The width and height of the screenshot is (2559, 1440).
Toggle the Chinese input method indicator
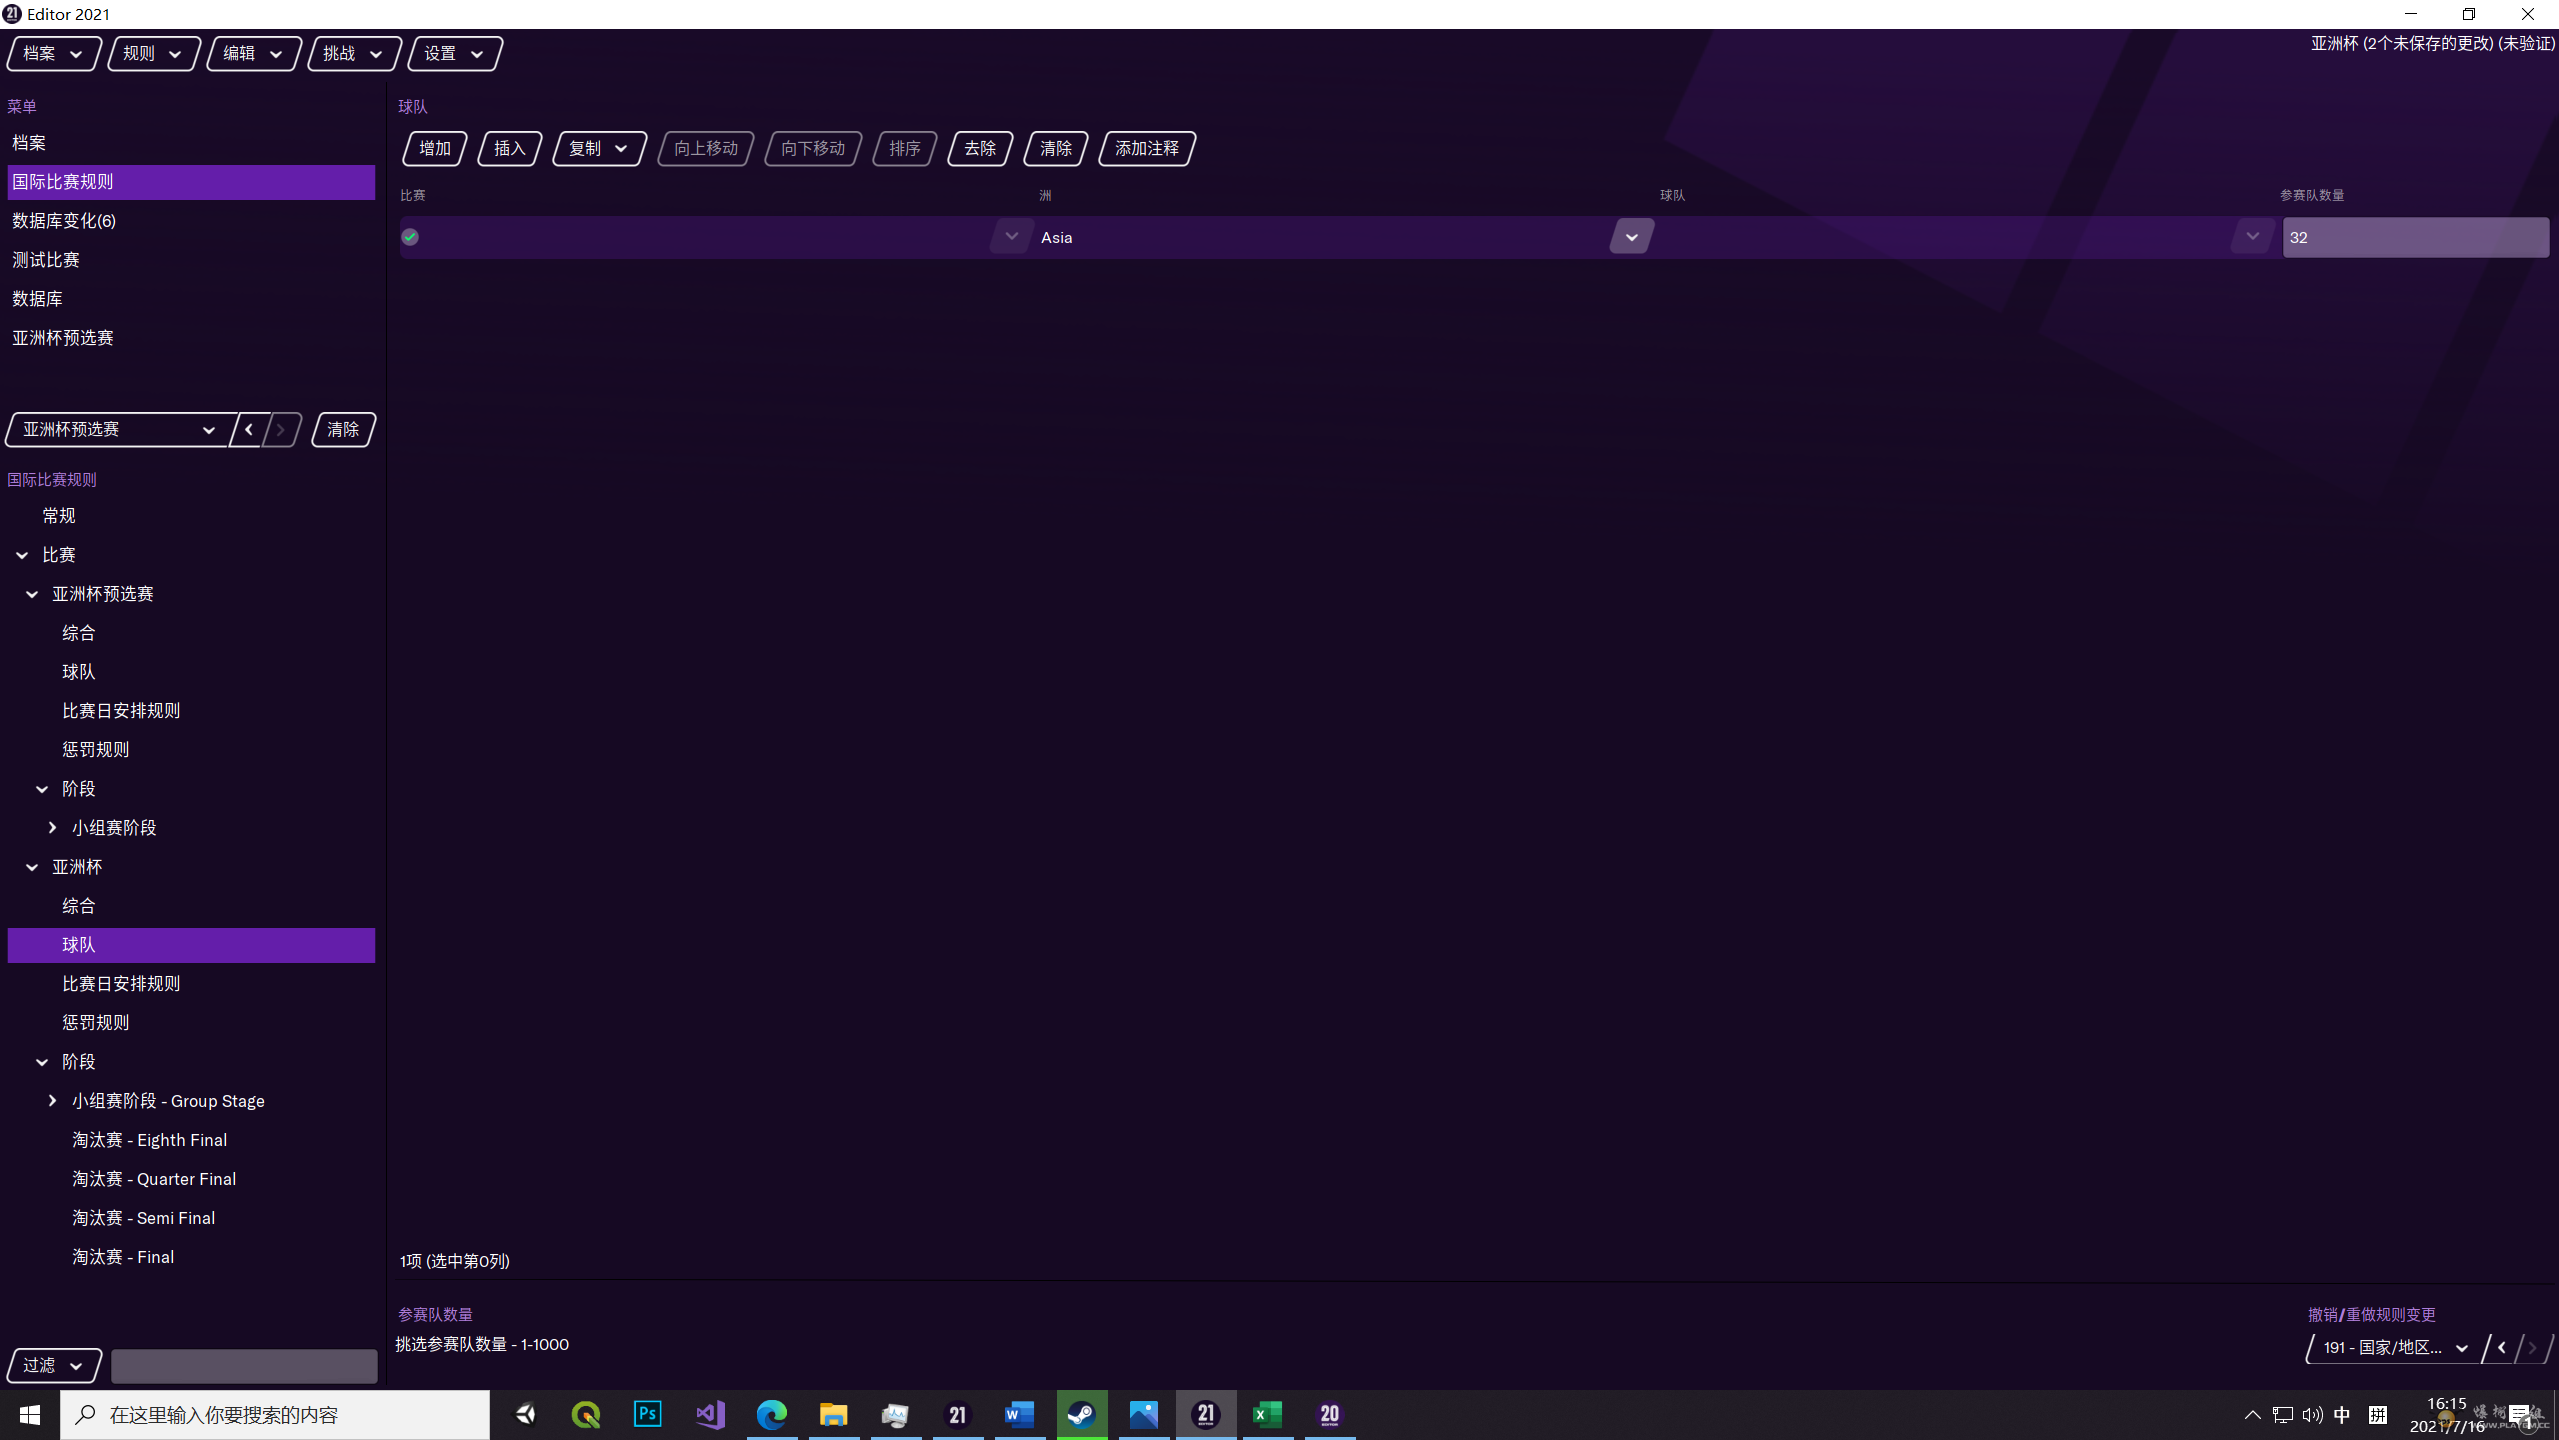2342,1414
